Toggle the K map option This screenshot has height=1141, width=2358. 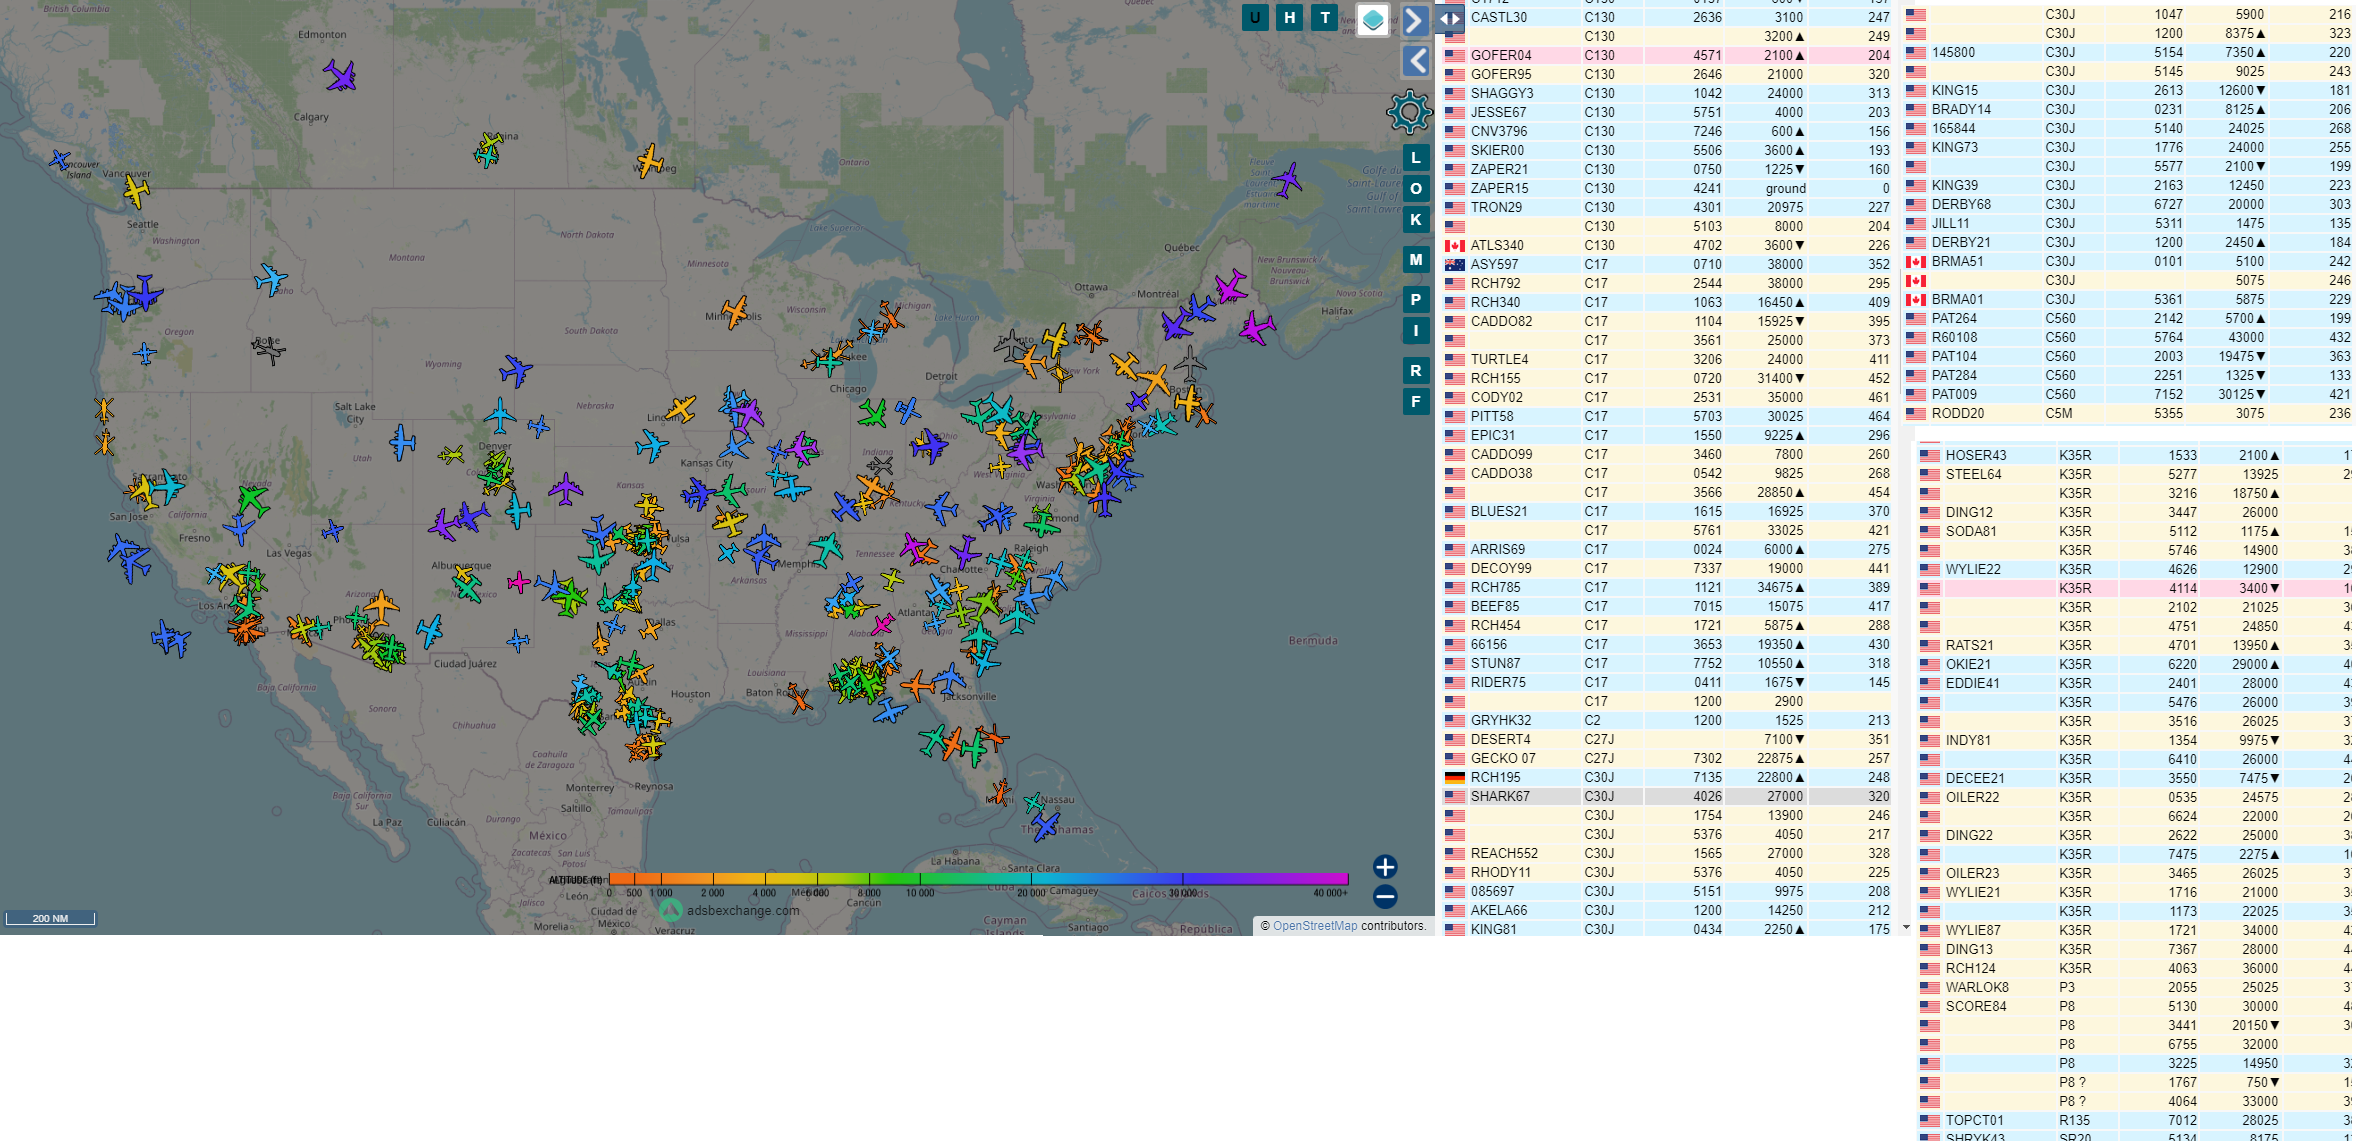pos(1416,219)
